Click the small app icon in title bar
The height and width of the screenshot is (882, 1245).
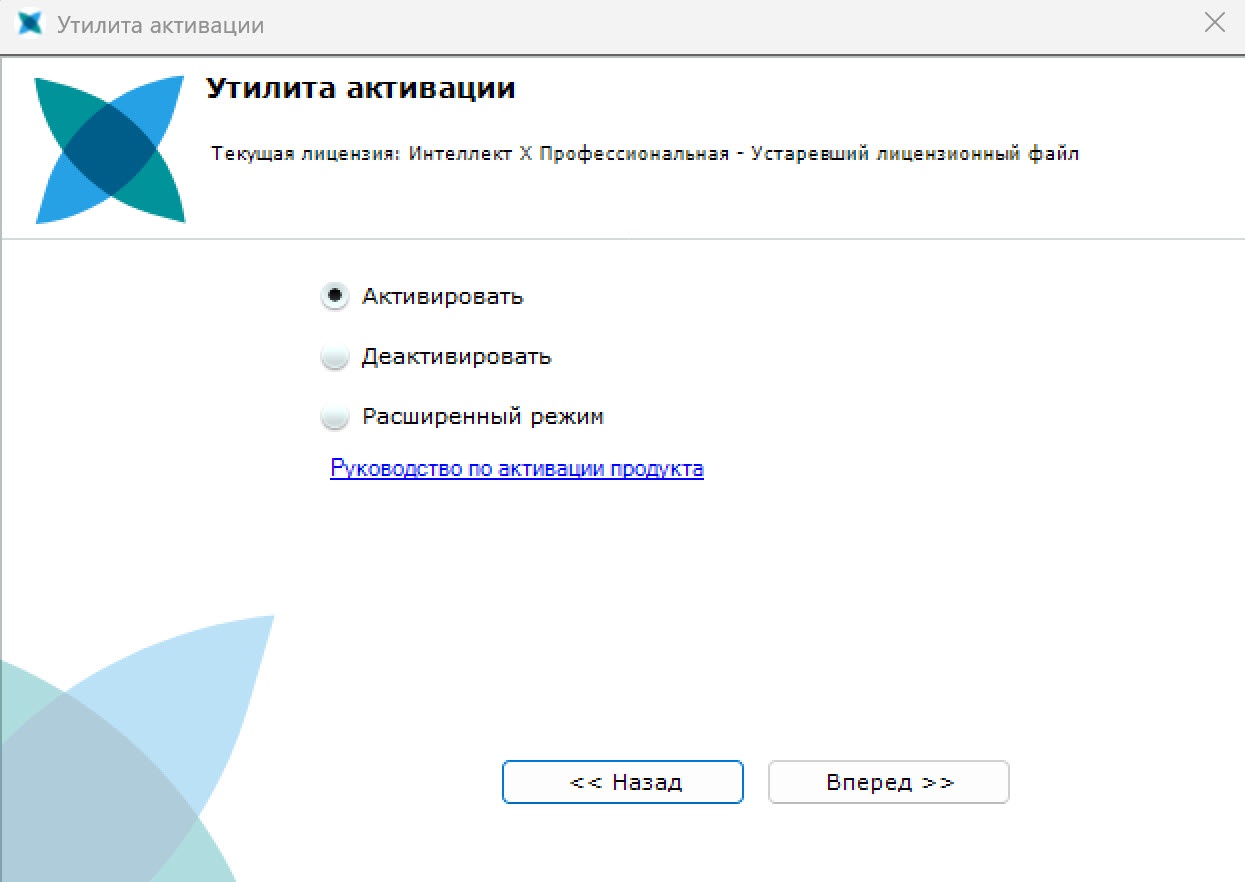[31, 24]
